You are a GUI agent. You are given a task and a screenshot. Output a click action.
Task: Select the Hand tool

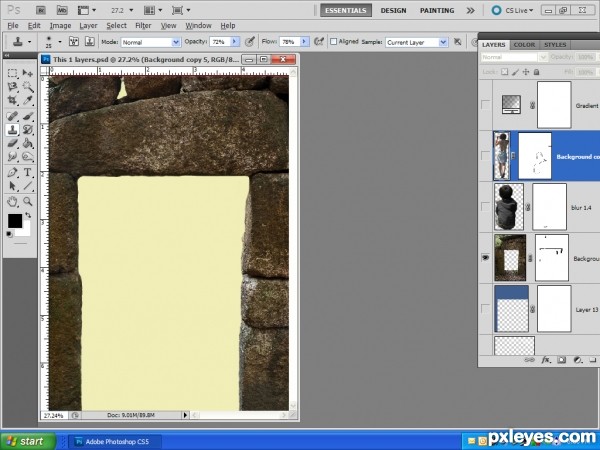[12, 201]
